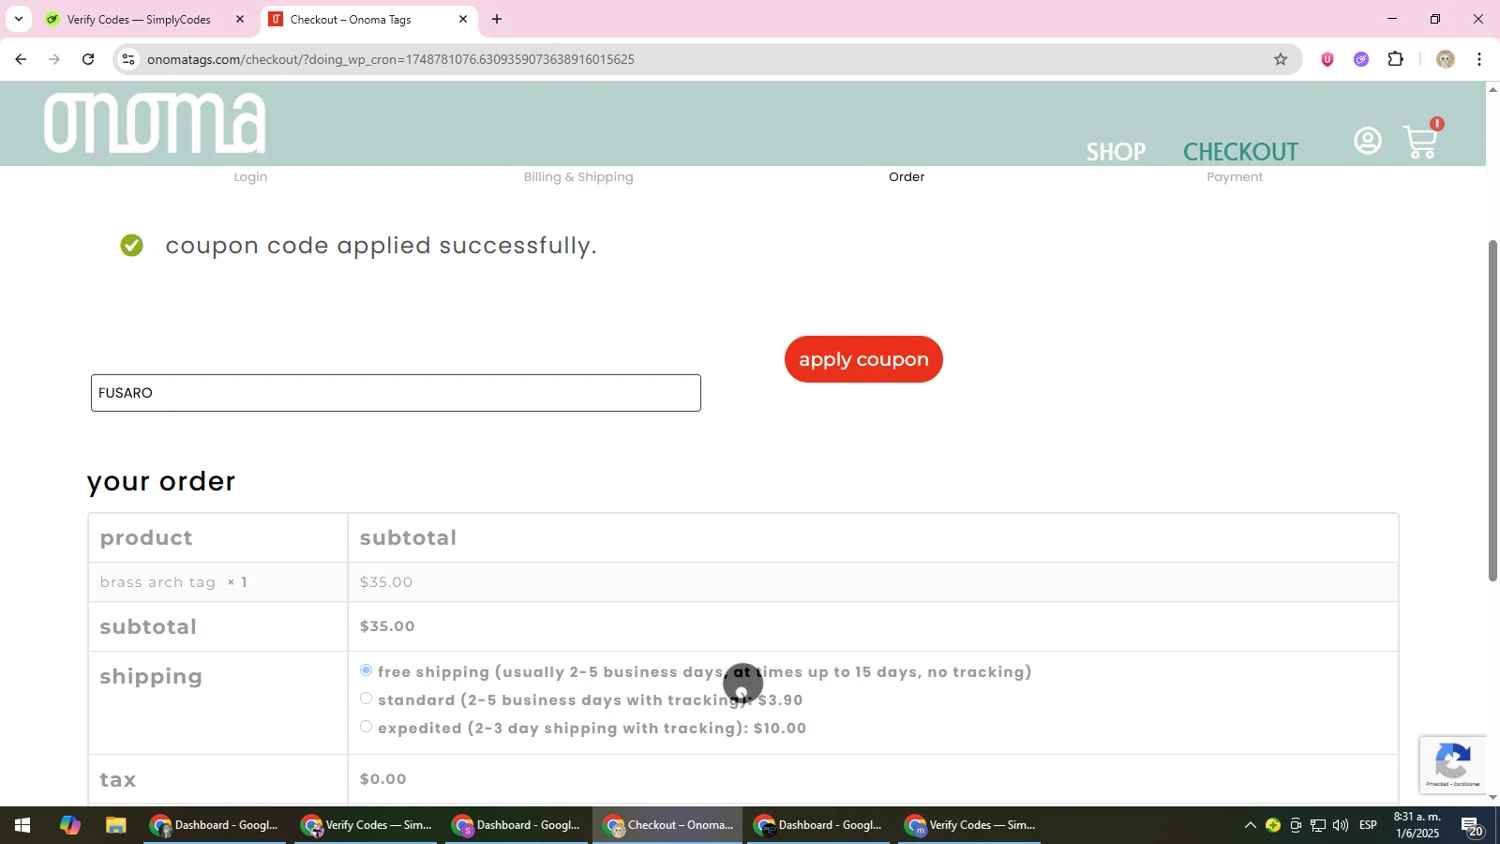1500x844 pixels.
Task: Go to the Order step
Action: 906,177
